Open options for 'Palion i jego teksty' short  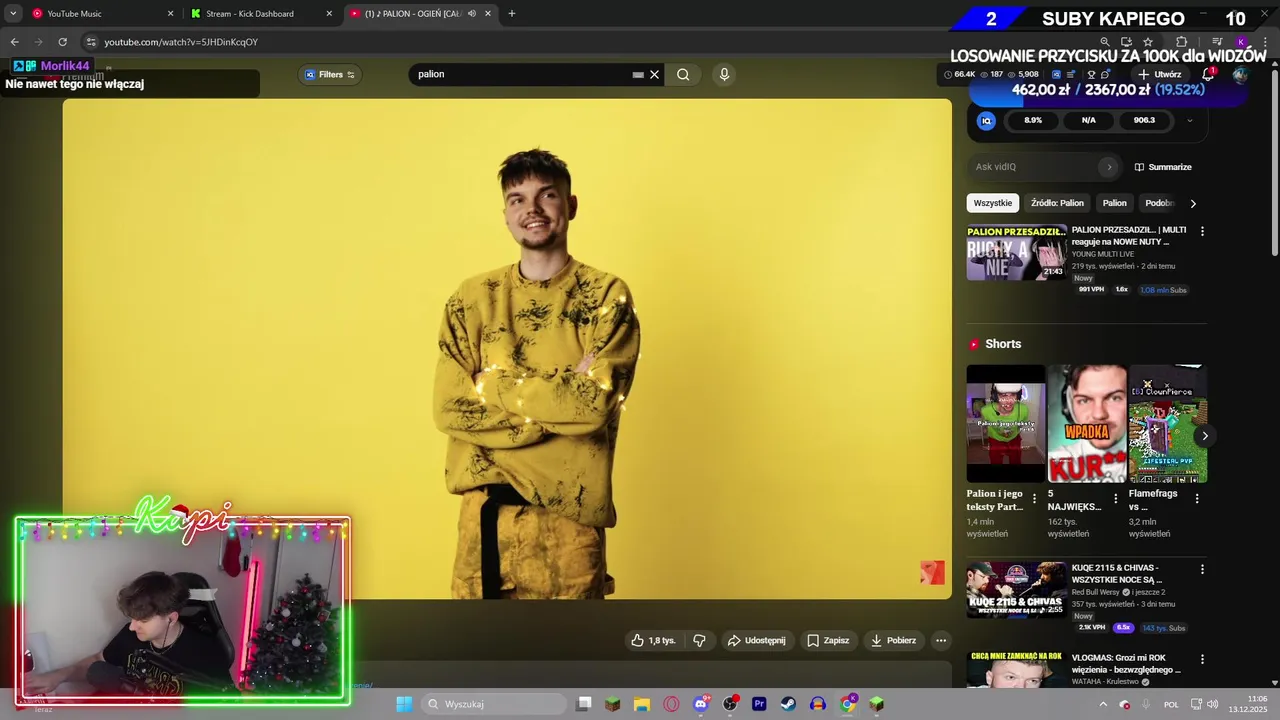tap(1035, 498)
